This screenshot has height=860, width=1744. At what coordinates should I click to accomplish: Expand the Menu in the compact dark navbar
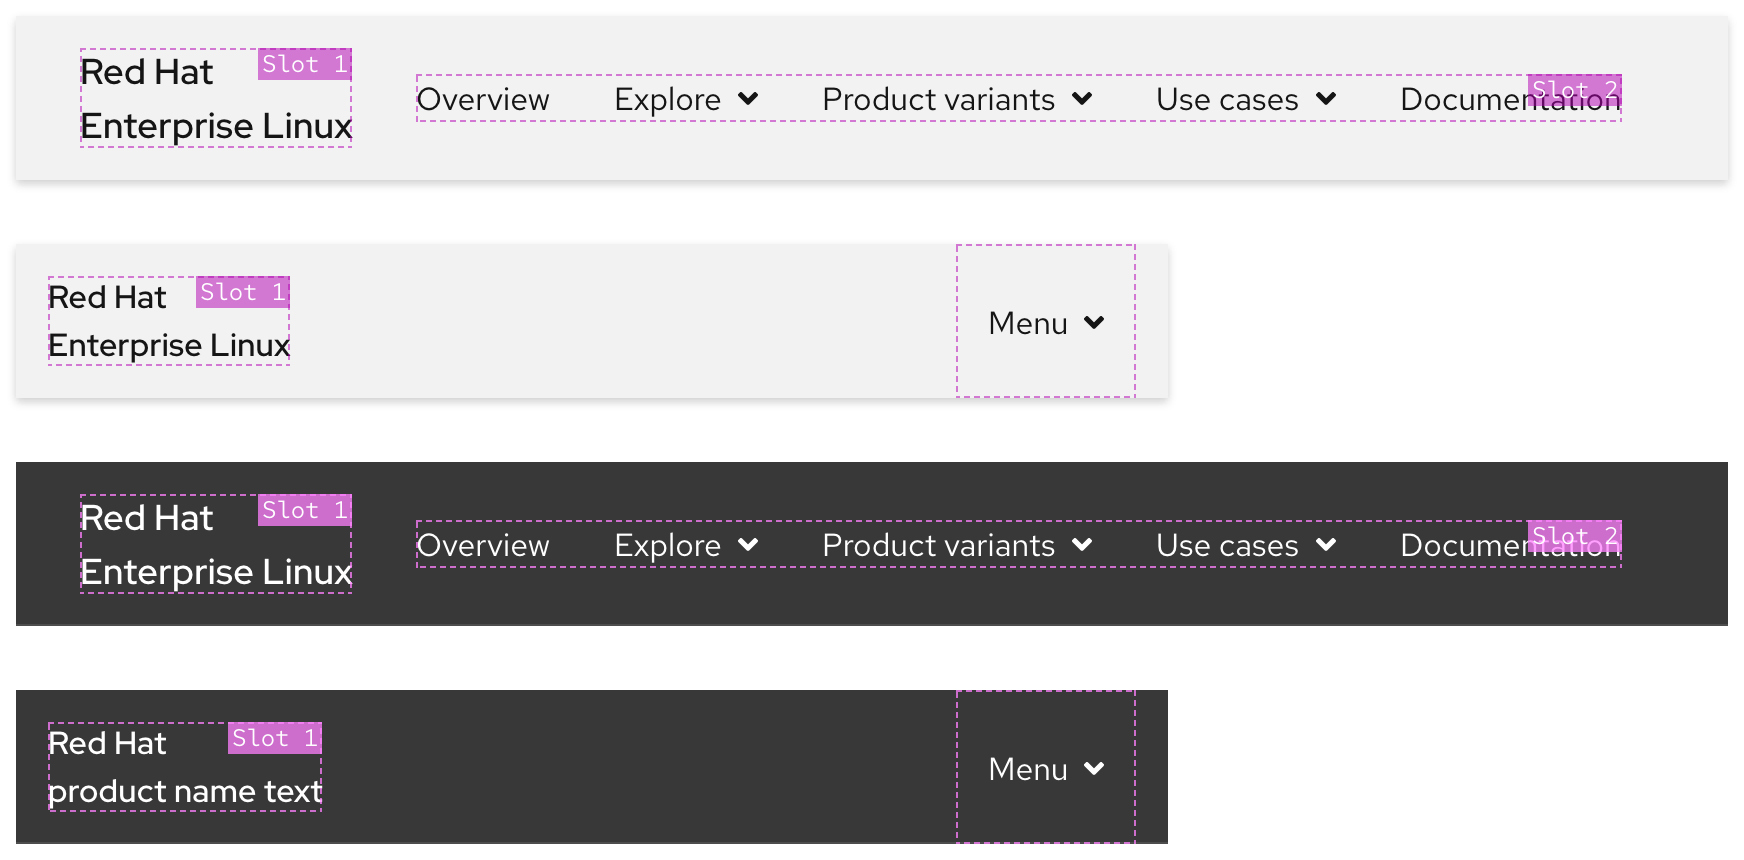tap(1044, 768)
